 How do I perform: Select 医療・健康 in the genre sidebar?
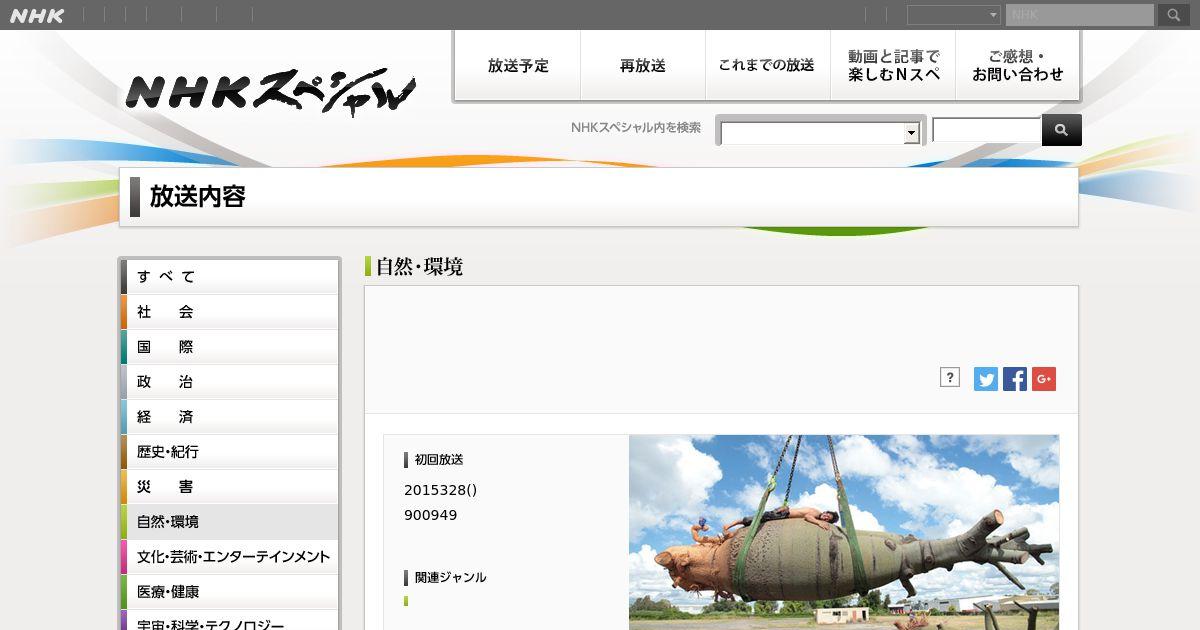coord(230,592)
